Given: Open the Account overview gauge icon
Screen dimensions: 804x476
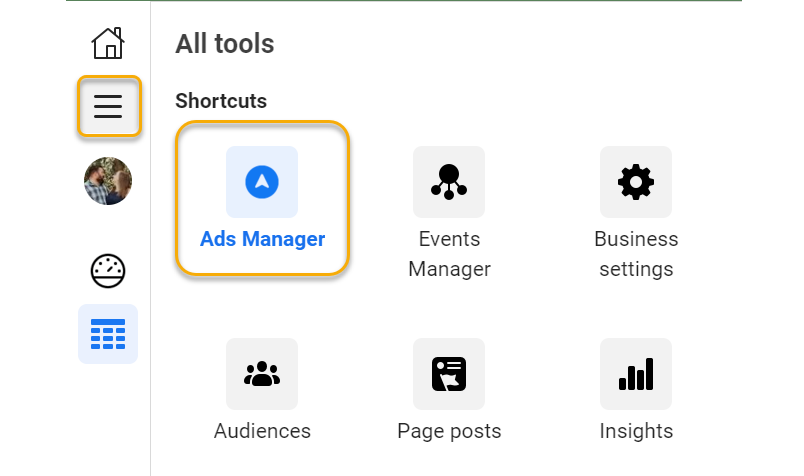Looking at the screenshot, I should (108, 271).
